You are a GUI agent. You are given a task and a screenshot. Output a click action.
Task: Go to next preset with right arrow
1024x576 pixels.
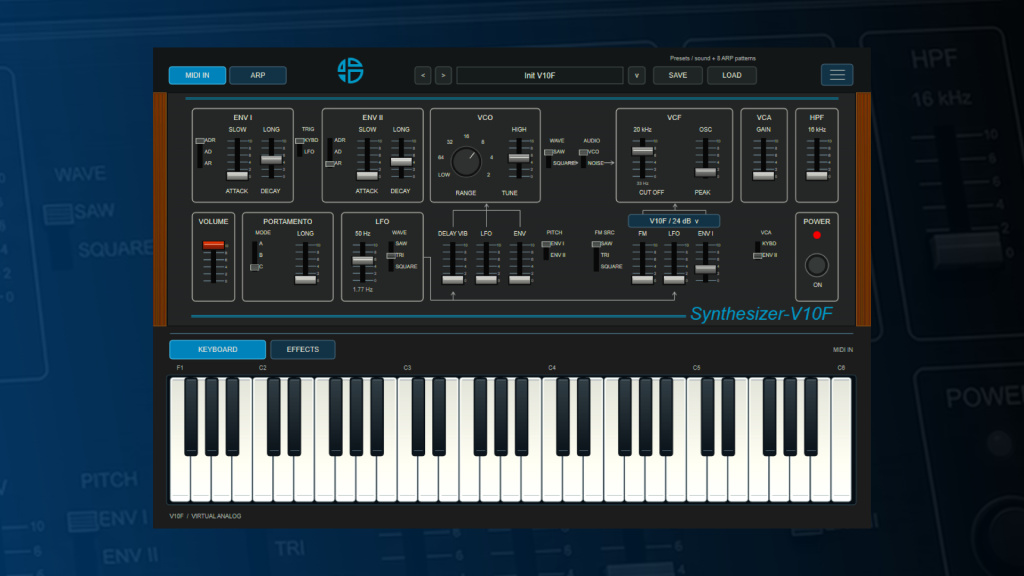(443, 75)
